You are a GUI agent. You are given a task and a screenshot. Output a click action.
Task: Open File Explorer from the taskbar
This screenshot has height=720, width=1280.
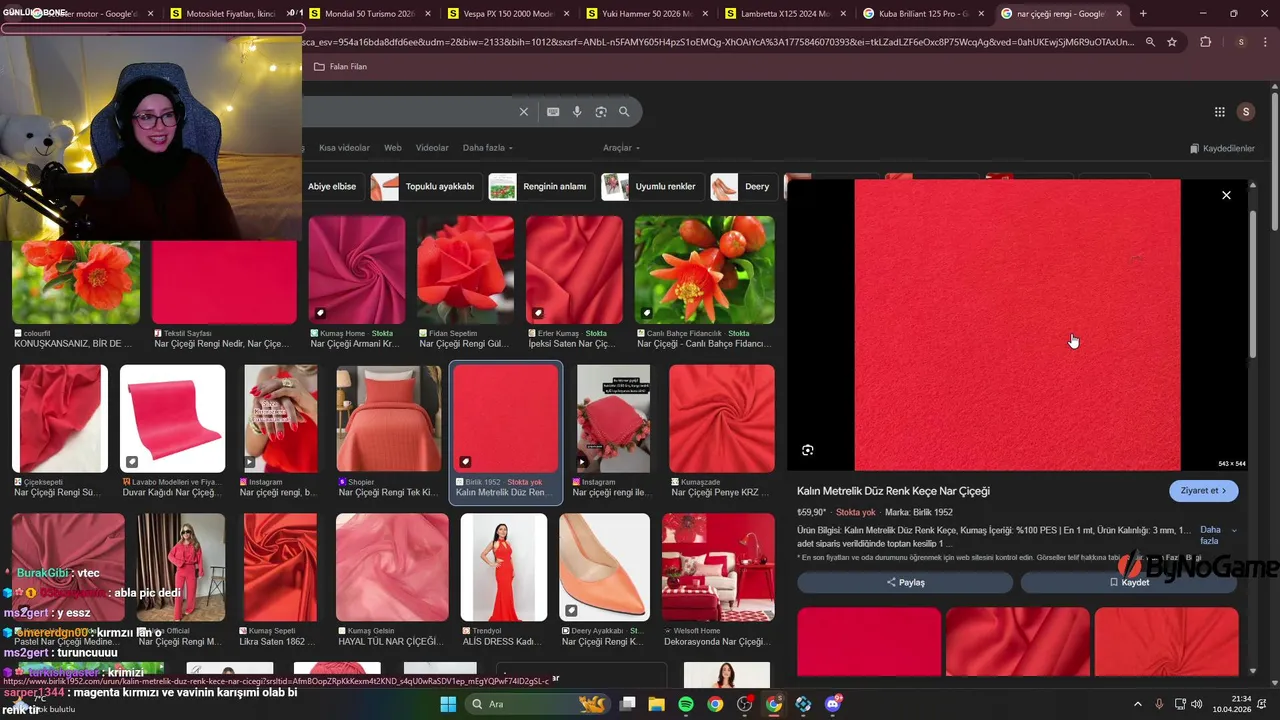pos(656,704)
